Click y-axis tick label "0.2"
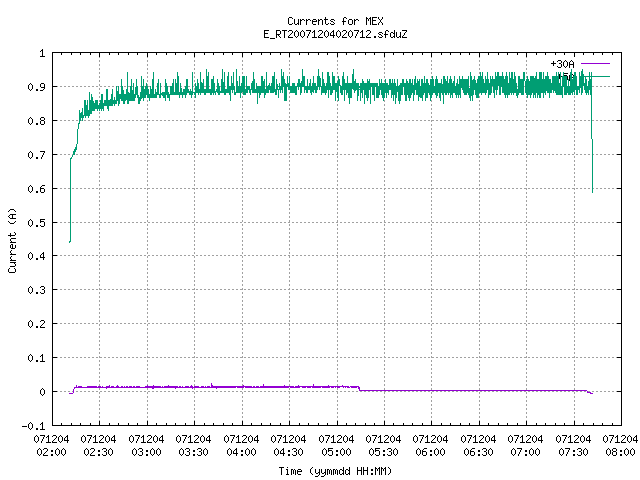 click(x=36, y=324)
